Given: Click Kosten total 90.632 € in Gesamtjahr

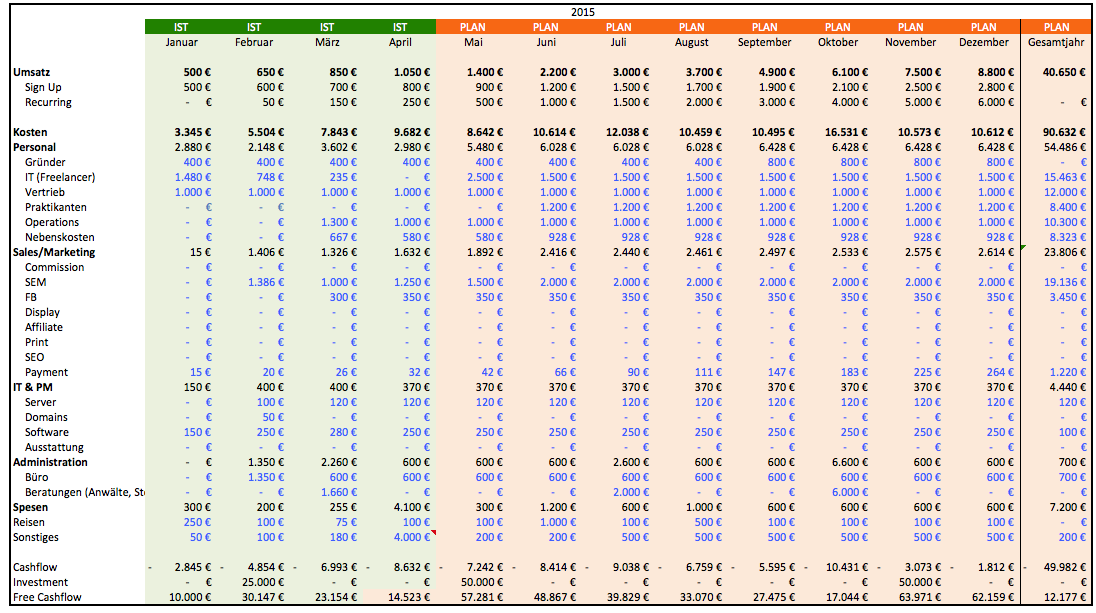Looking at the screenshot, I should 1064,132.
